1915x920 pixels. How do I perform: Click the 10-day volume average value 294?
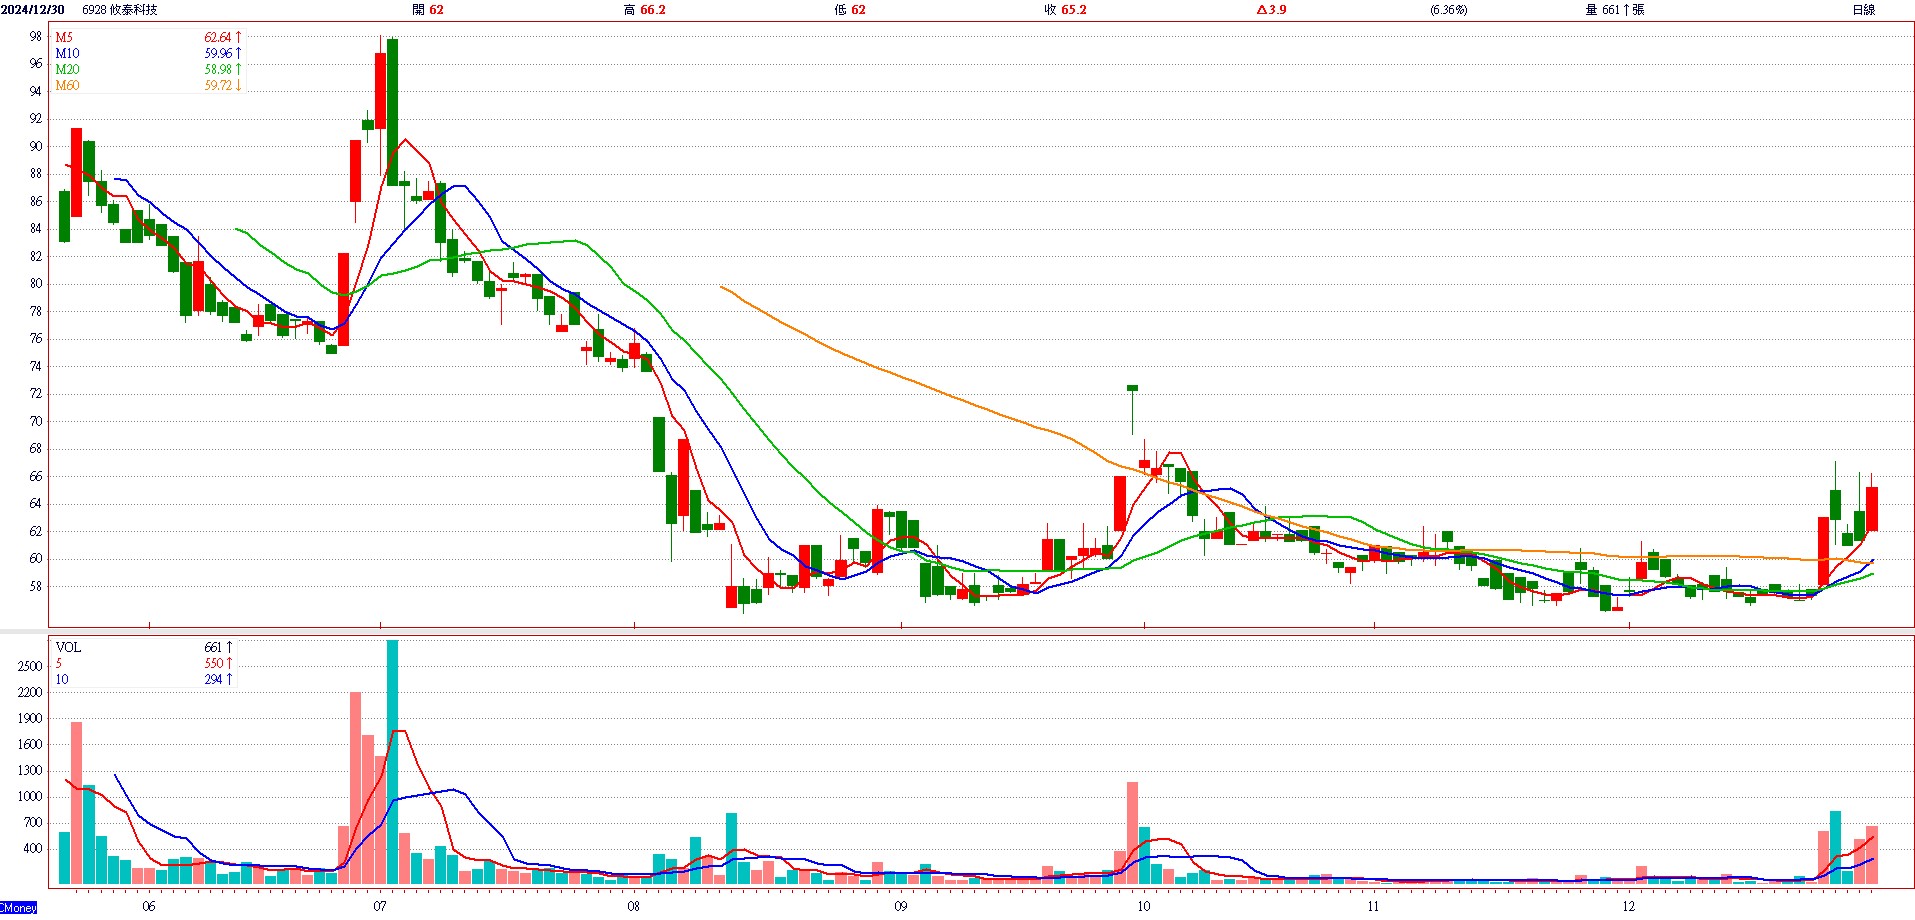pyautogui.click(x=214, y=680)
